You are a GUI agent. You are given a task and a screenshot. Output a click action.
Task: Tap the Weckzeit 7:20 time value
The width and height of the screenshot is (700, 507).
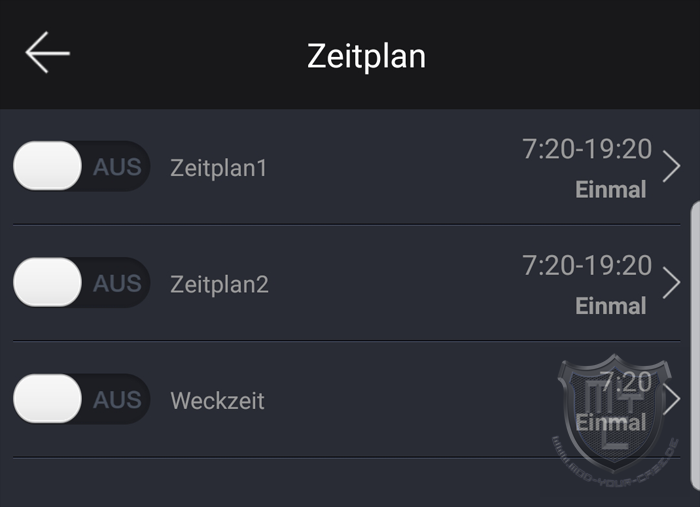click(x=627, y=382)
